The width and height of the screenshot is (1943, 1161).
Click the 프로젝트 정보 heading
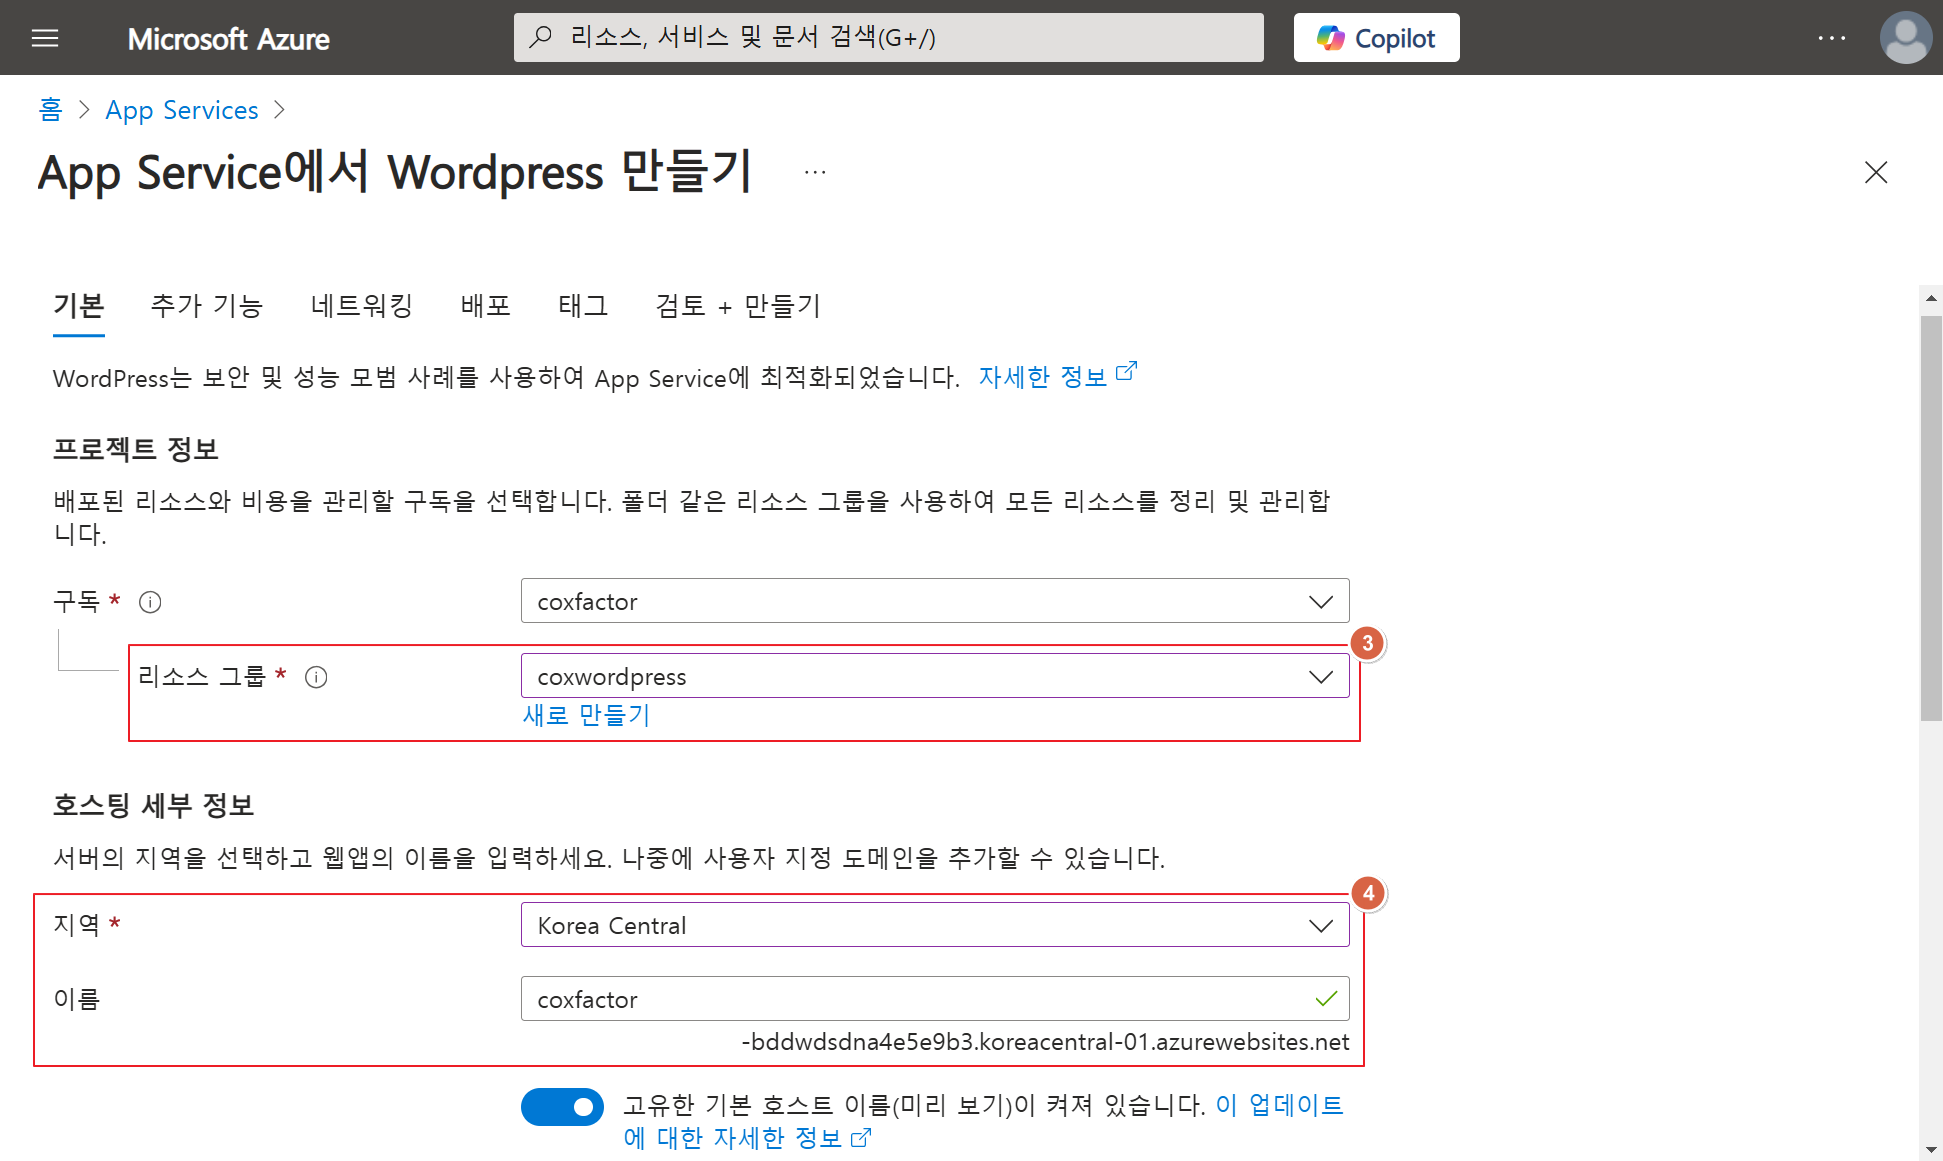[x=135, y=449]
